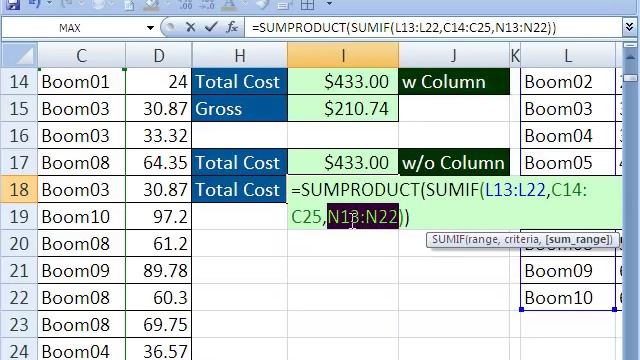
Task: Select row 21 header
Action: [19, 270]
